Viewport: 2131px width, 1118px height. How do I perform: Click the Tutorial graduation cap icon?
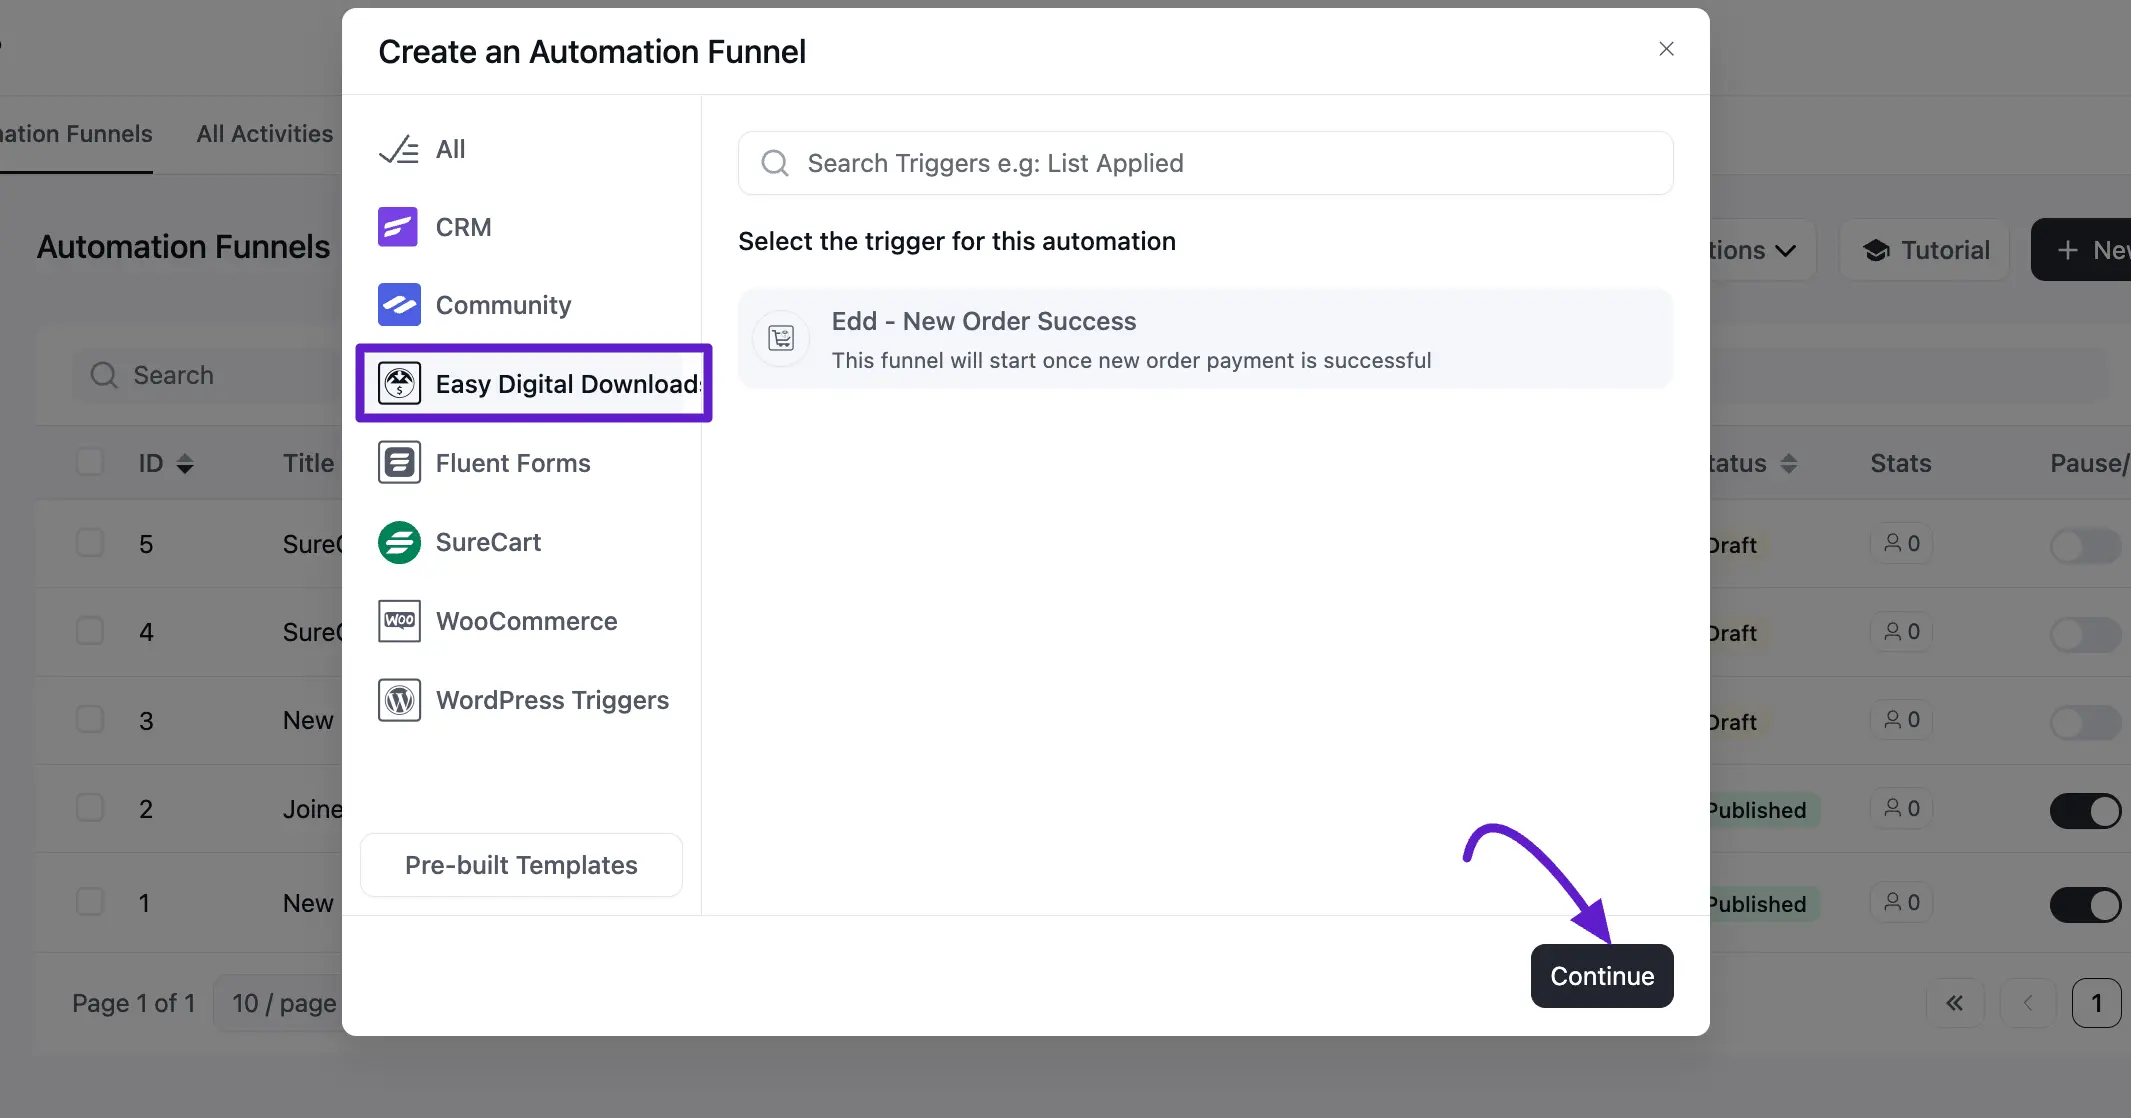[x=1877, y=250]
